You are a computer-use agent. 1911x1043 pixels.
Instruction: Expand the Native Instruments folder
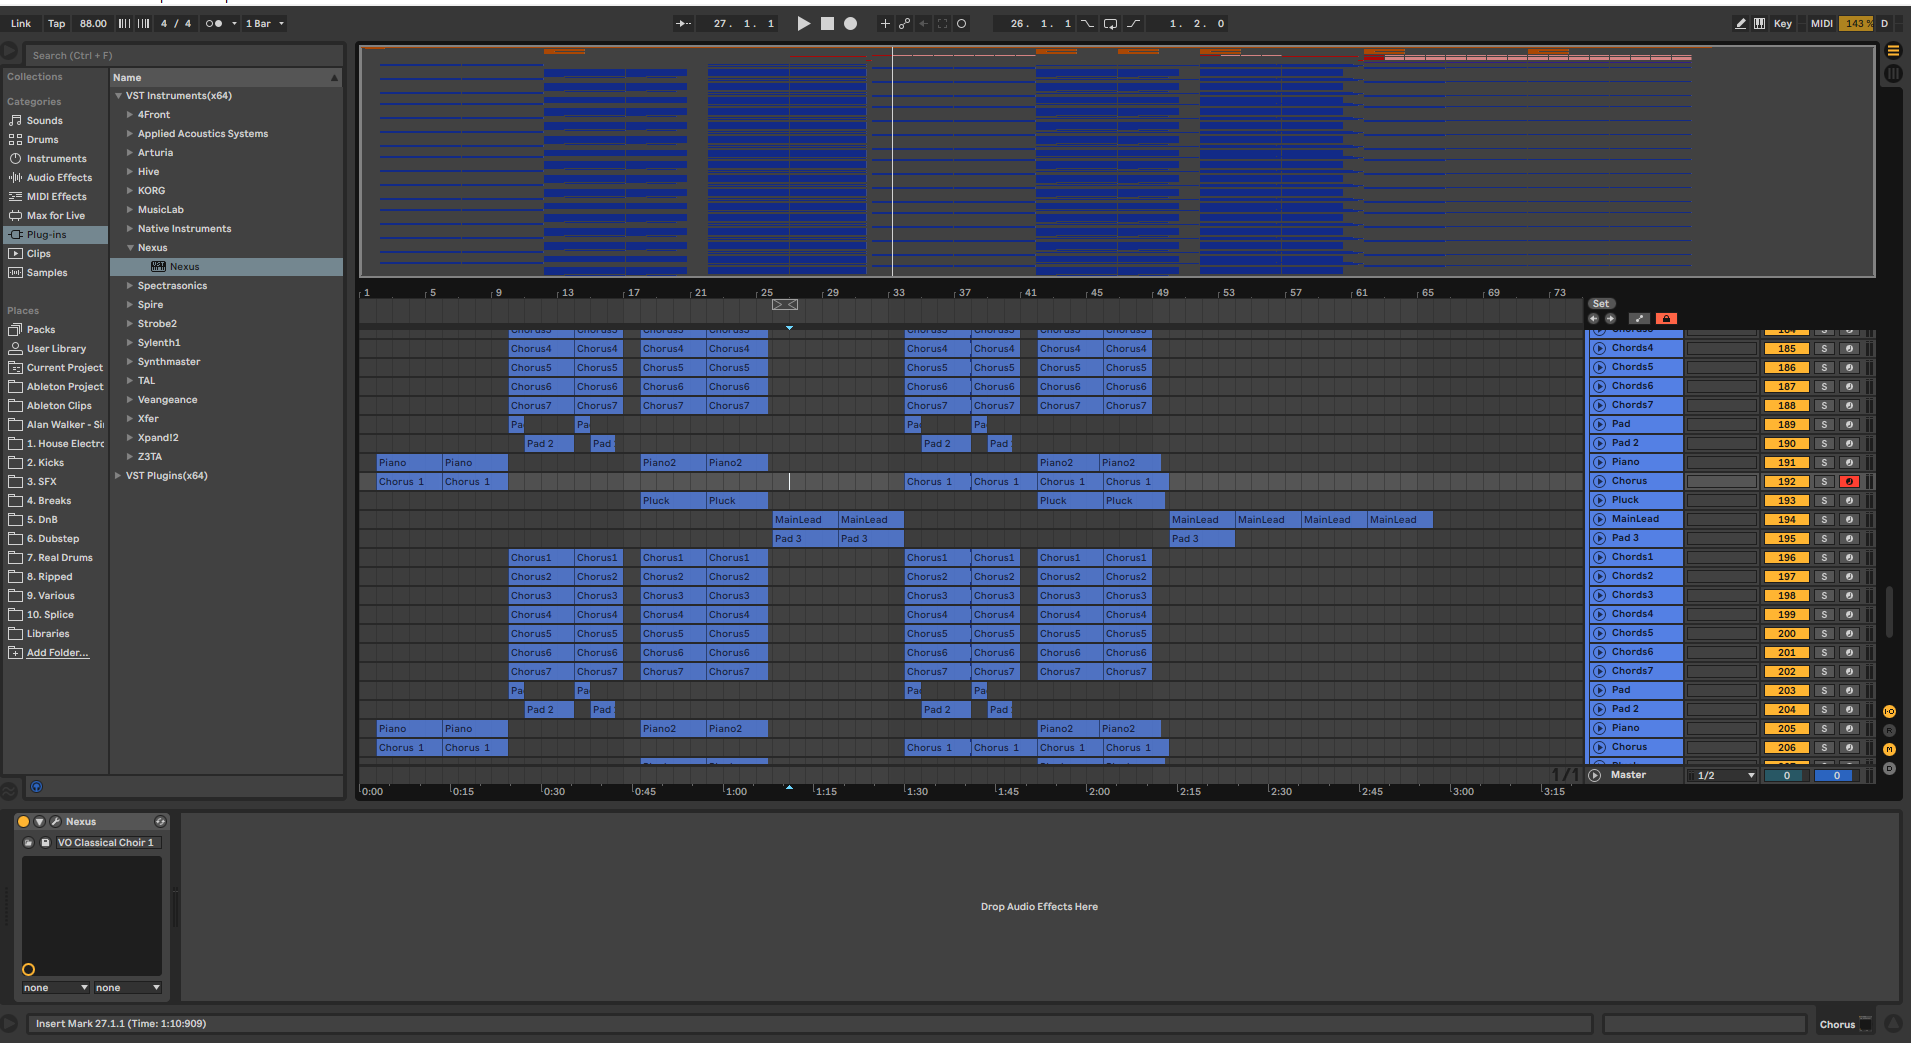pos(130,229)
